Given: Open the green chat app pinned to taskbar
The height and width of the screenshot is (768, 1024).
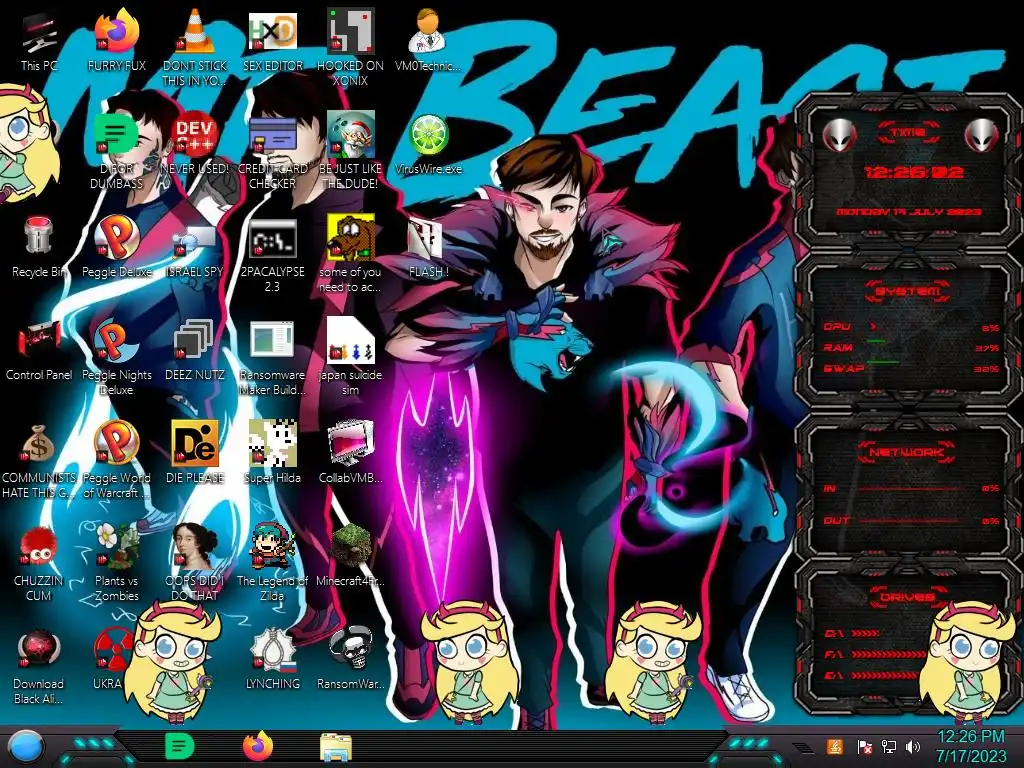Looking at the screenshot, I should click(180, 746).
